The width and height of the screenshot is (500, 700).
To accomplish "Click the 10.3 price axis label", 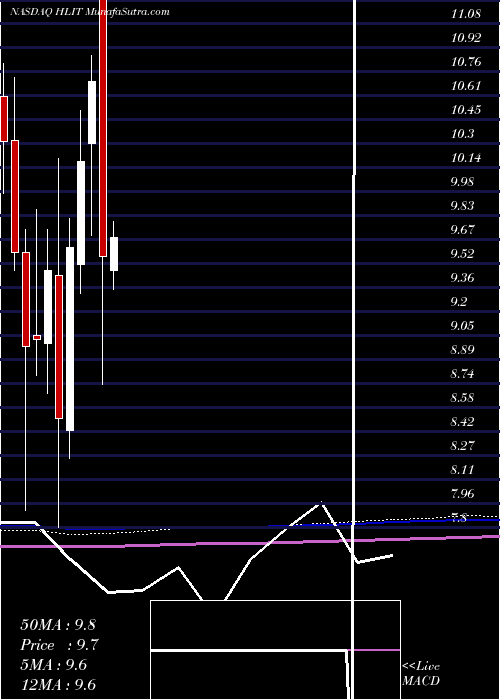I will coord(462,134).
